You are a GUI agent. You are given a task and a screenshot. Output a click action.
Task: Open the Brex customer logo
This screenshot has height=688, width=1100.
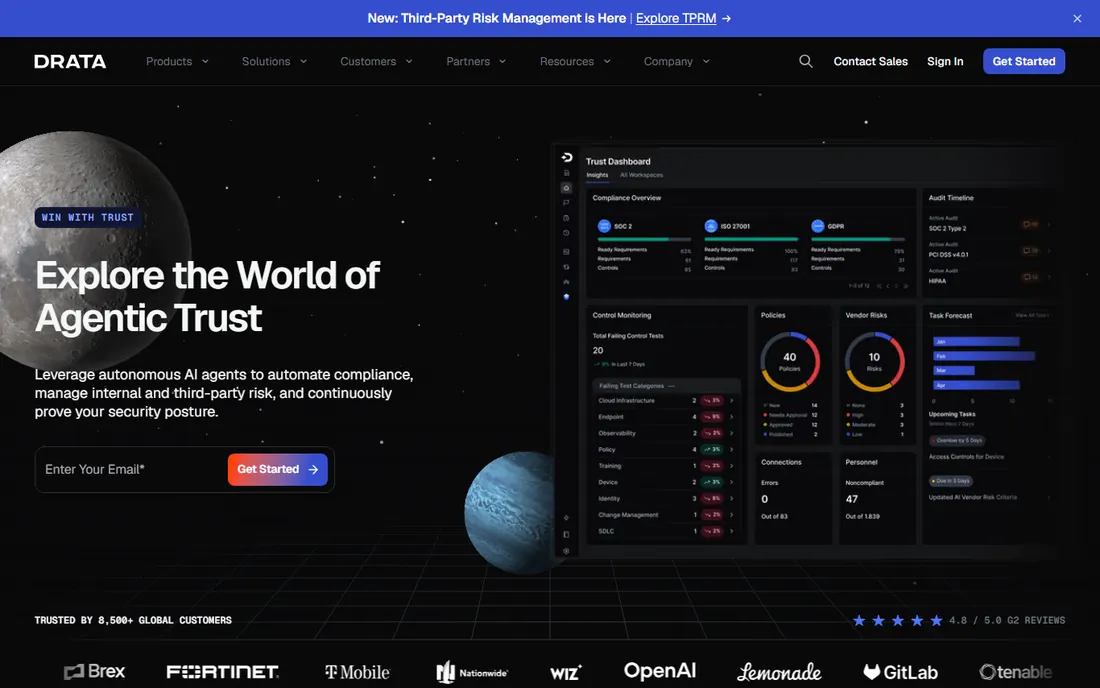coord(94,671)
